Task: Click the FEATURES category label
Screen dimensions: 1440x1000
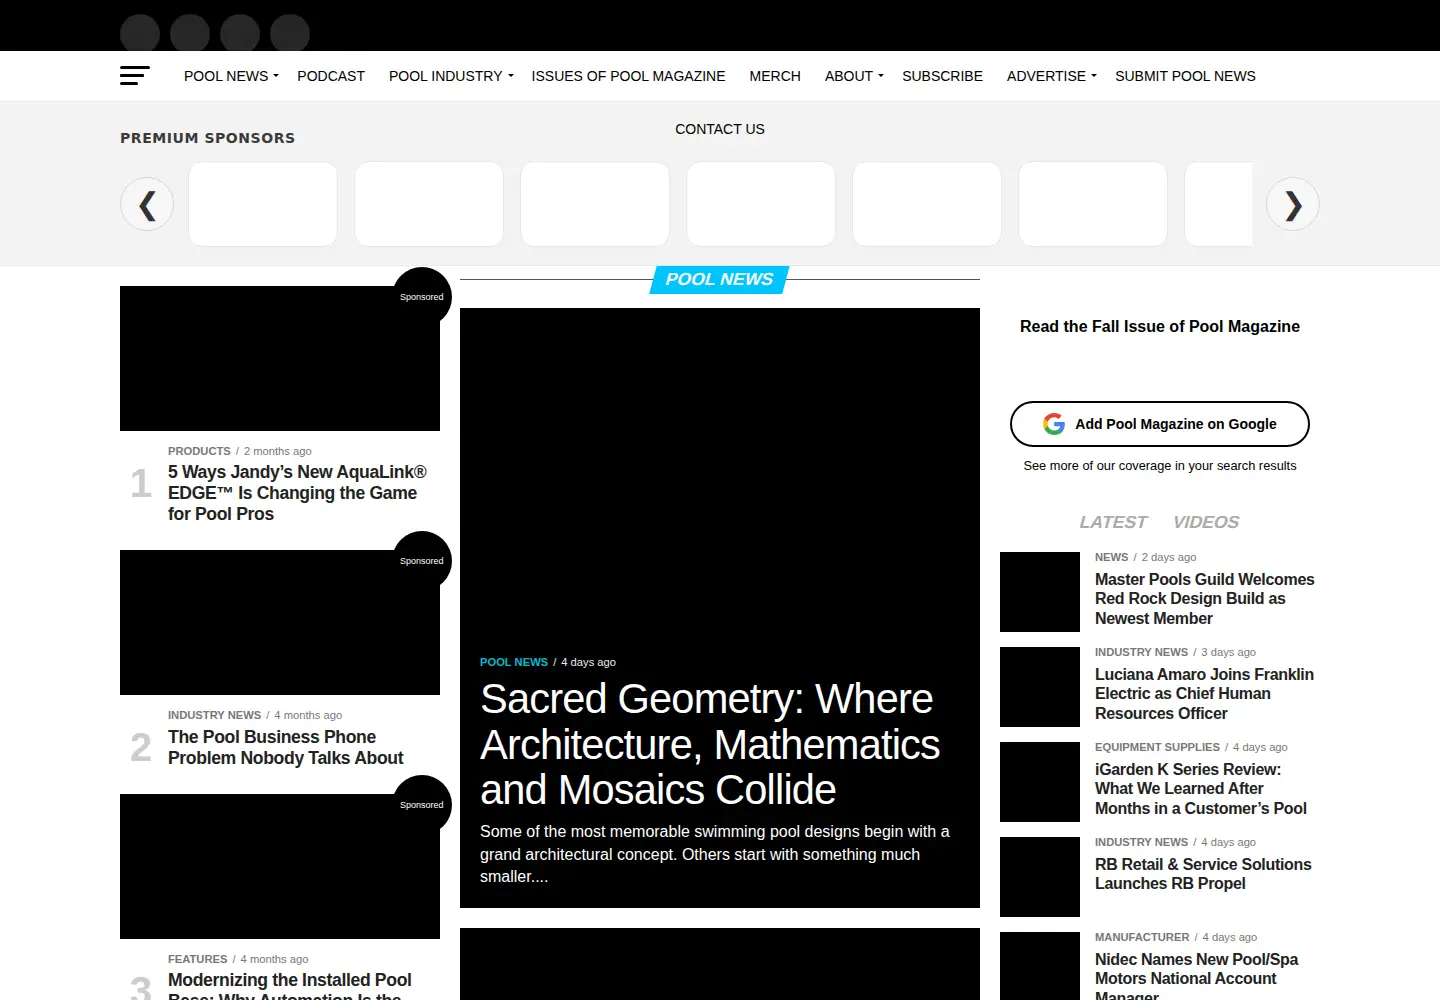Action: tap(198, 959)
